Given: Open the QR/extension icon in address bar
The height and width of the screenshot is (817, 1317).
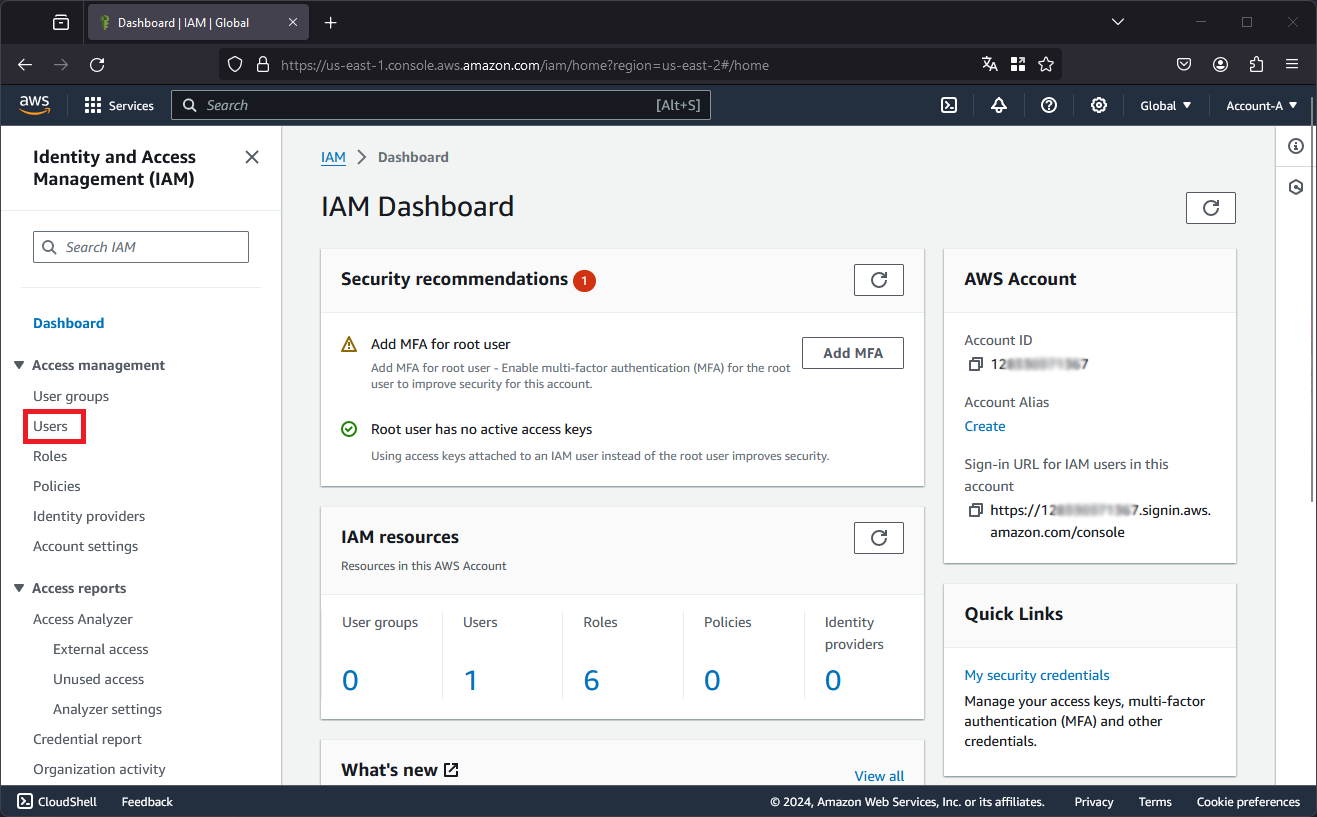Looking at the screenshot, I should pos(1018,64).
